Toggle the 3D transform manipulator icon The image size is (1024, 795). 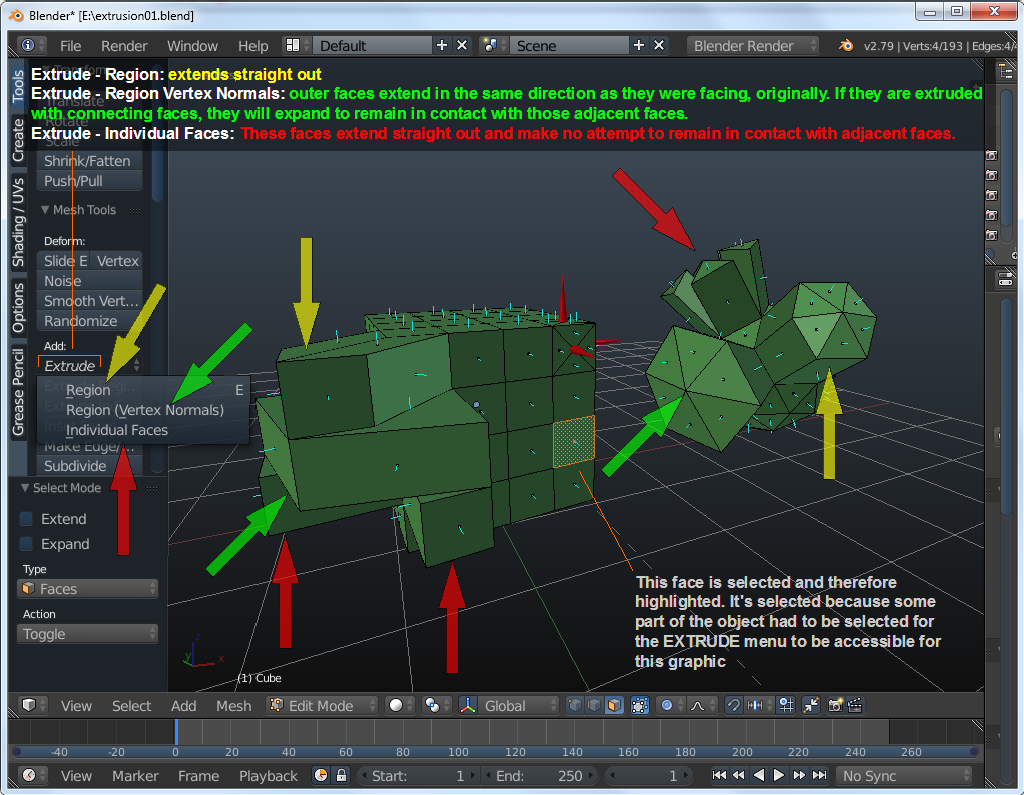click(x=468, y=705)
